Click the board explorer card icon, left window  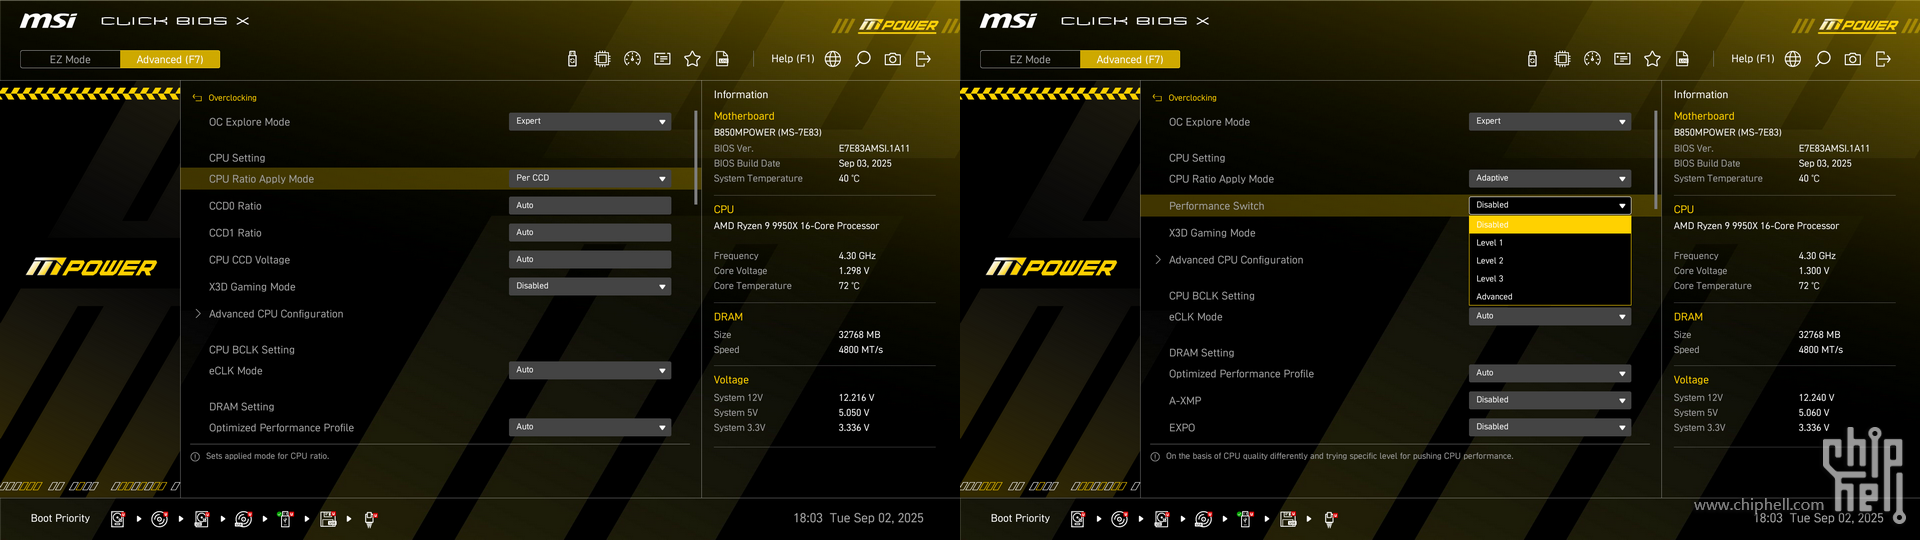(662, 59)
